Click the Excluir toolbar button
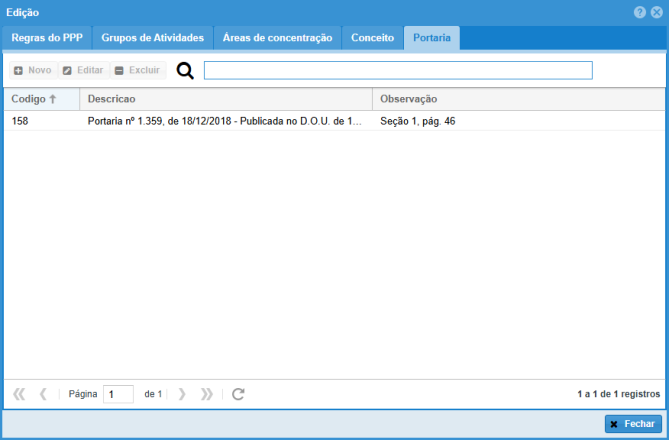669x440 pixels. point(136,71)
